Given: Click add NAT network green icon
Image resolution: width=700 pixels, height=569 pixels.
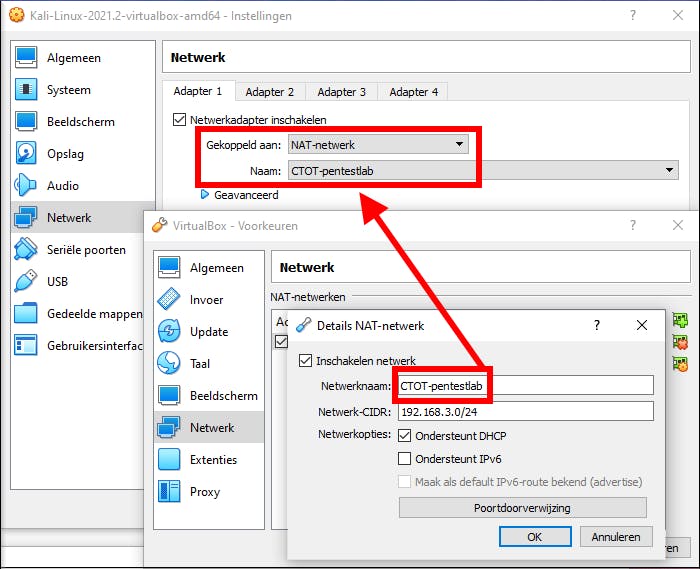Looking at the screenshot, I should [x=680, y=320].
